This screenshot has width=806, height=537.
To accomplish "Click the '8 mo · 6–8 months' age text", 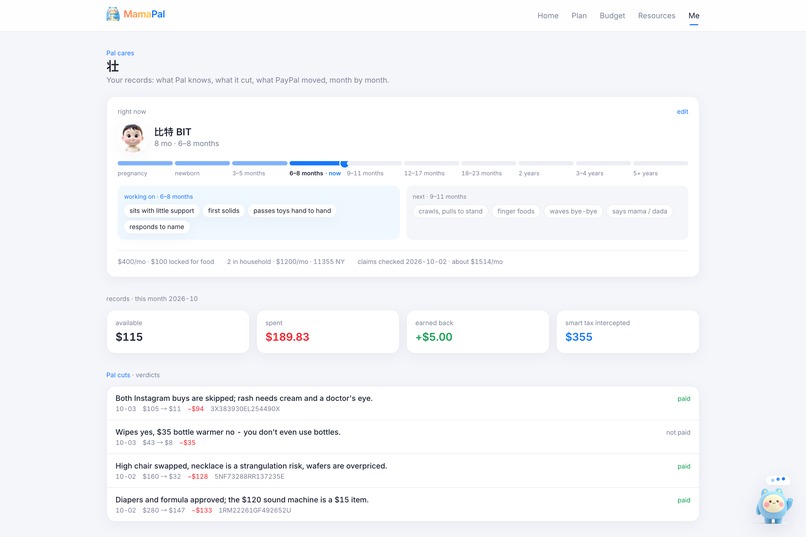I will [x=187, y=143].
